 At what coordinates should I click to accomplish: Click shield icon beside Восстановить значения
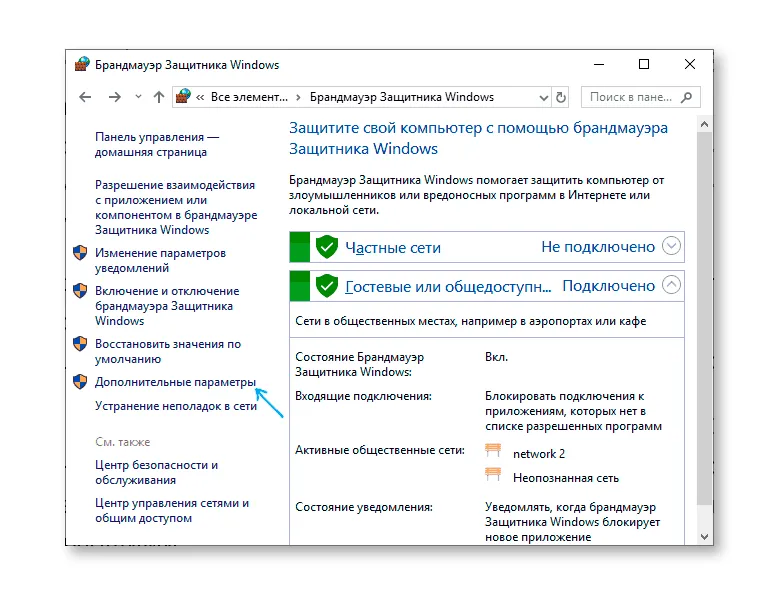(80, 344)
